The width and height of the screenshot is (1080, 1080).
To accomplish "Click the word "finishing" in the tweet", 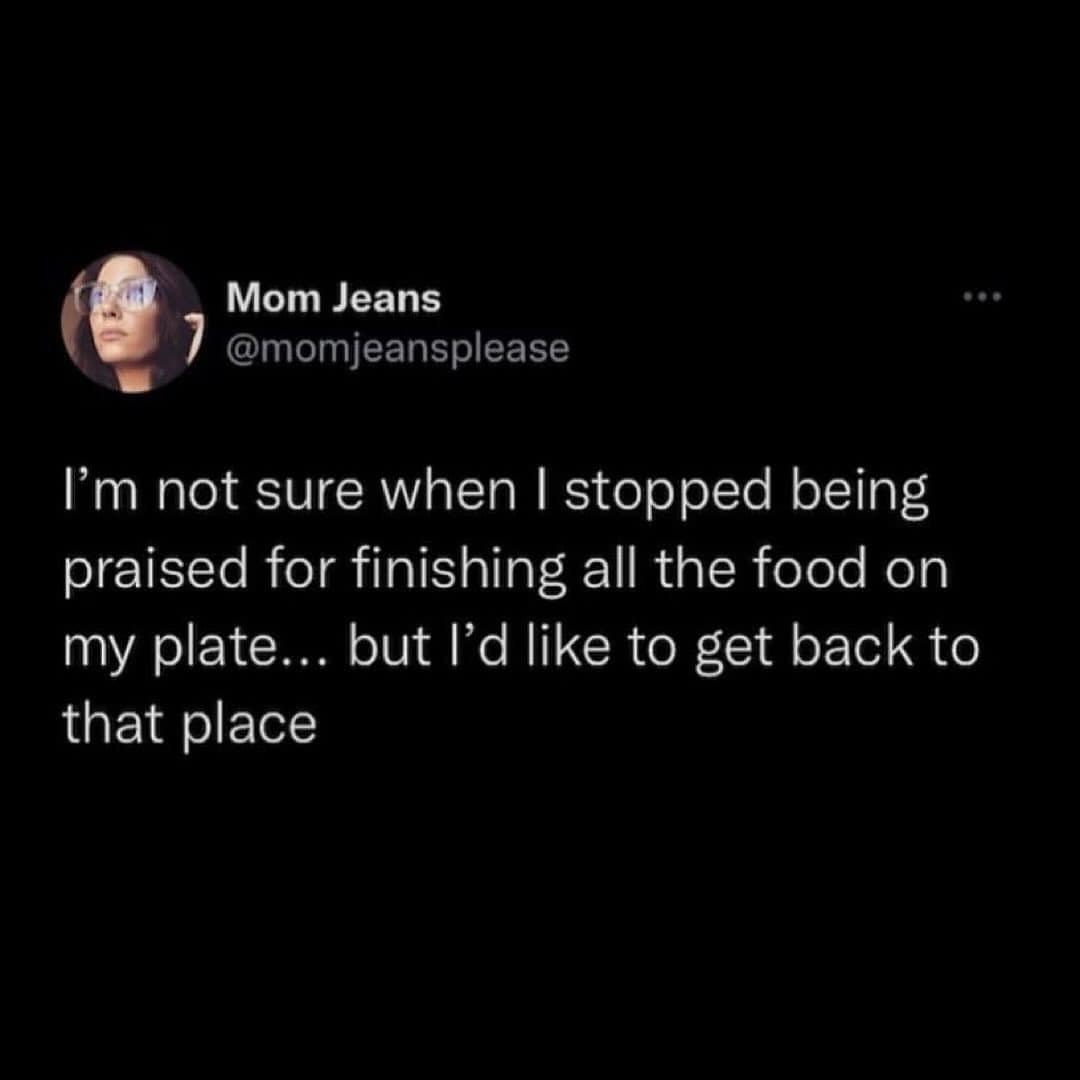I will [x=459, y=572].
